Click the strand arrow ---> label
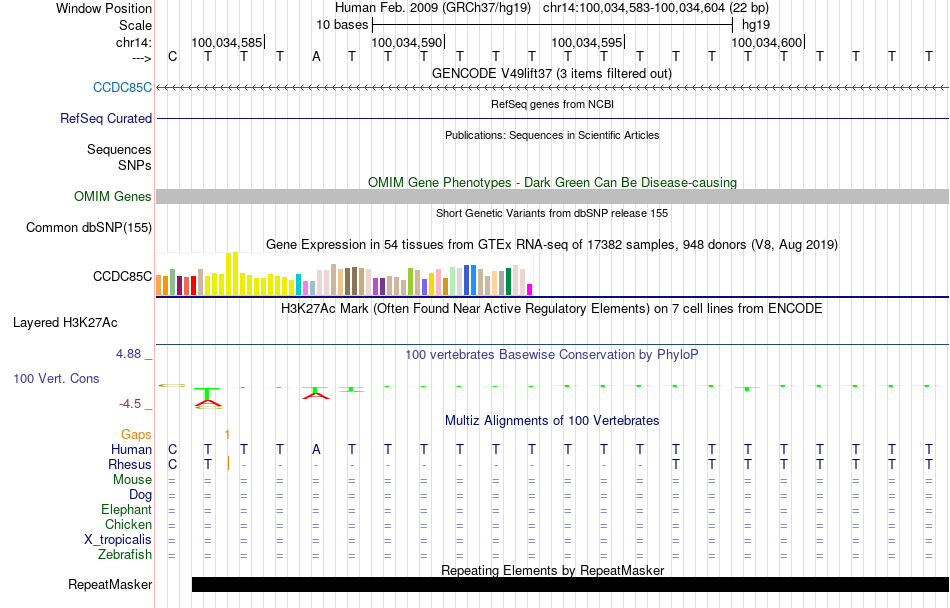 coord(142,58)
